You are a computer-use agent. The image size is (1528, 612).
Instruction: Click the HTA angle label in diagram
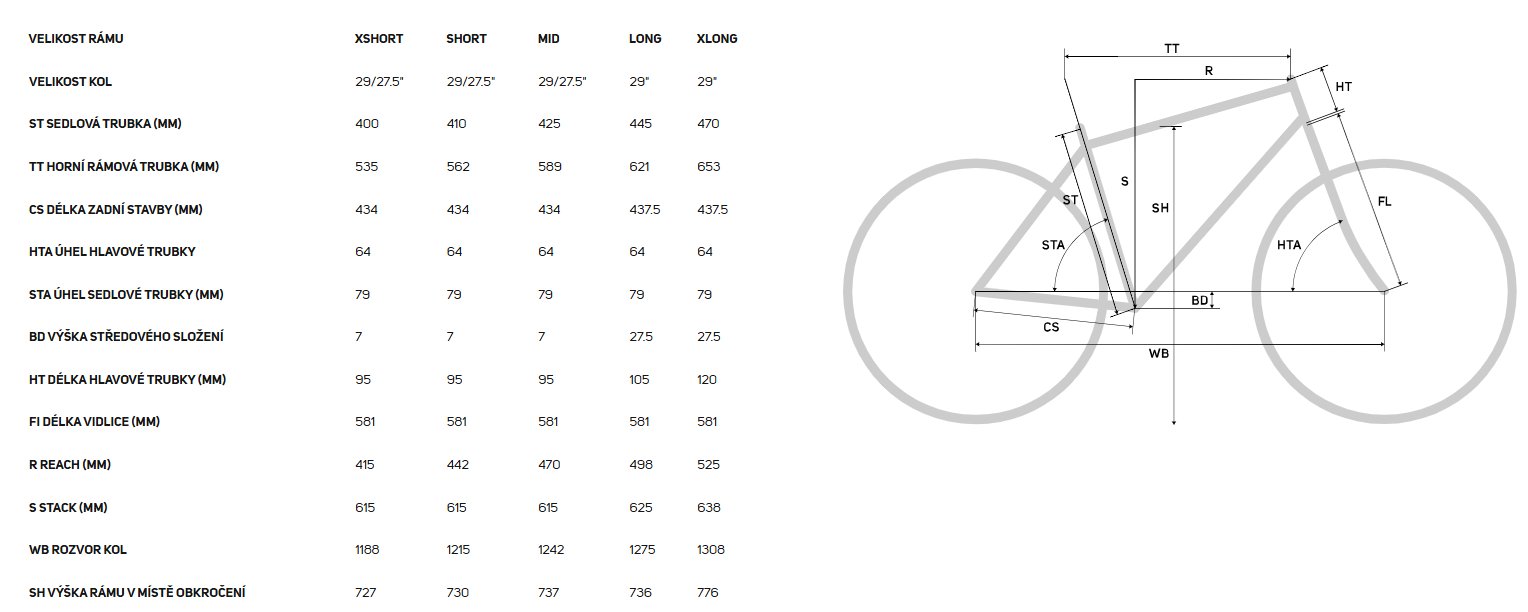tap(1289, 245)
